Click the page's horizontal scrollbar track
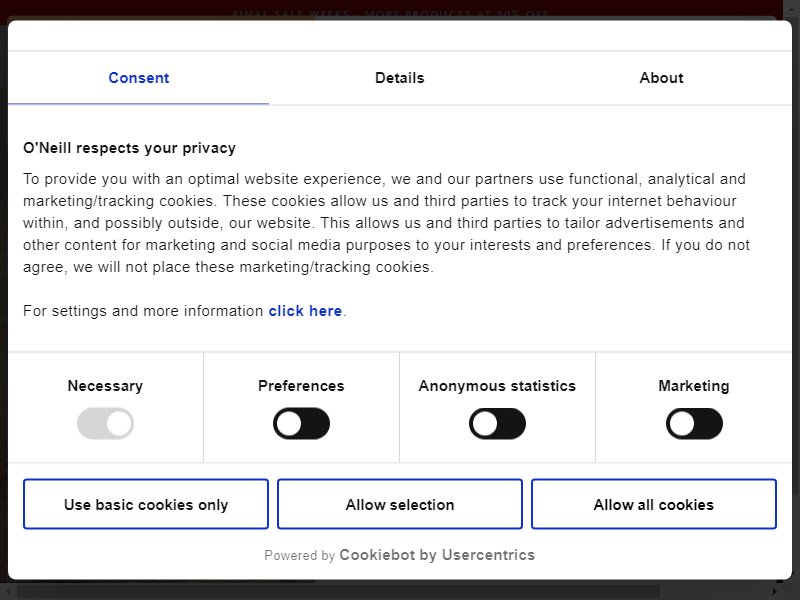 coord(391,592)
